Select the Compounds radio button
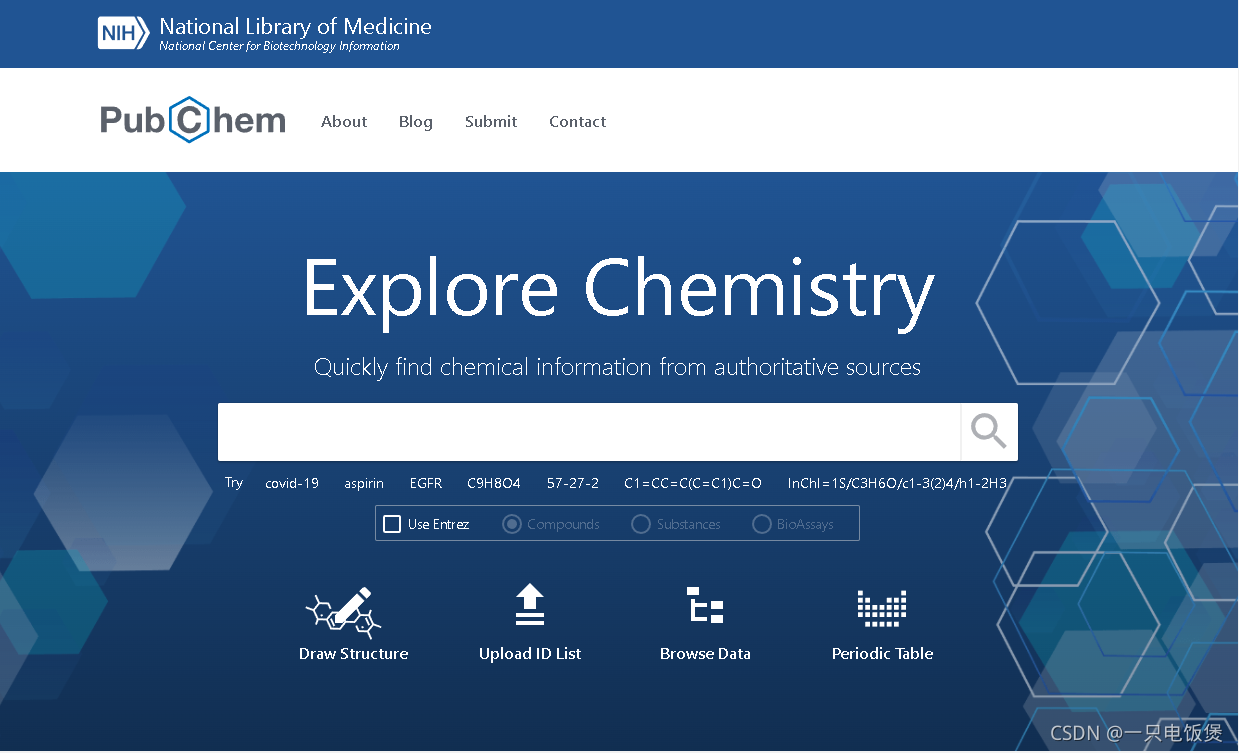Screen dimensions: 1239x753 511,524
